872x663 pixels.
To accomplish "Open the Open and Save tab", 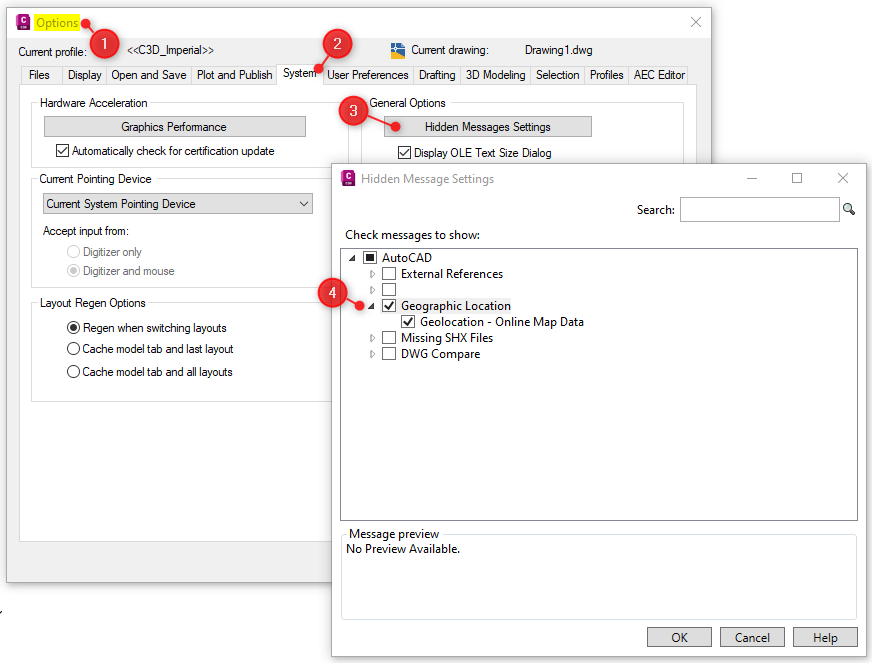I will [148, 75].
